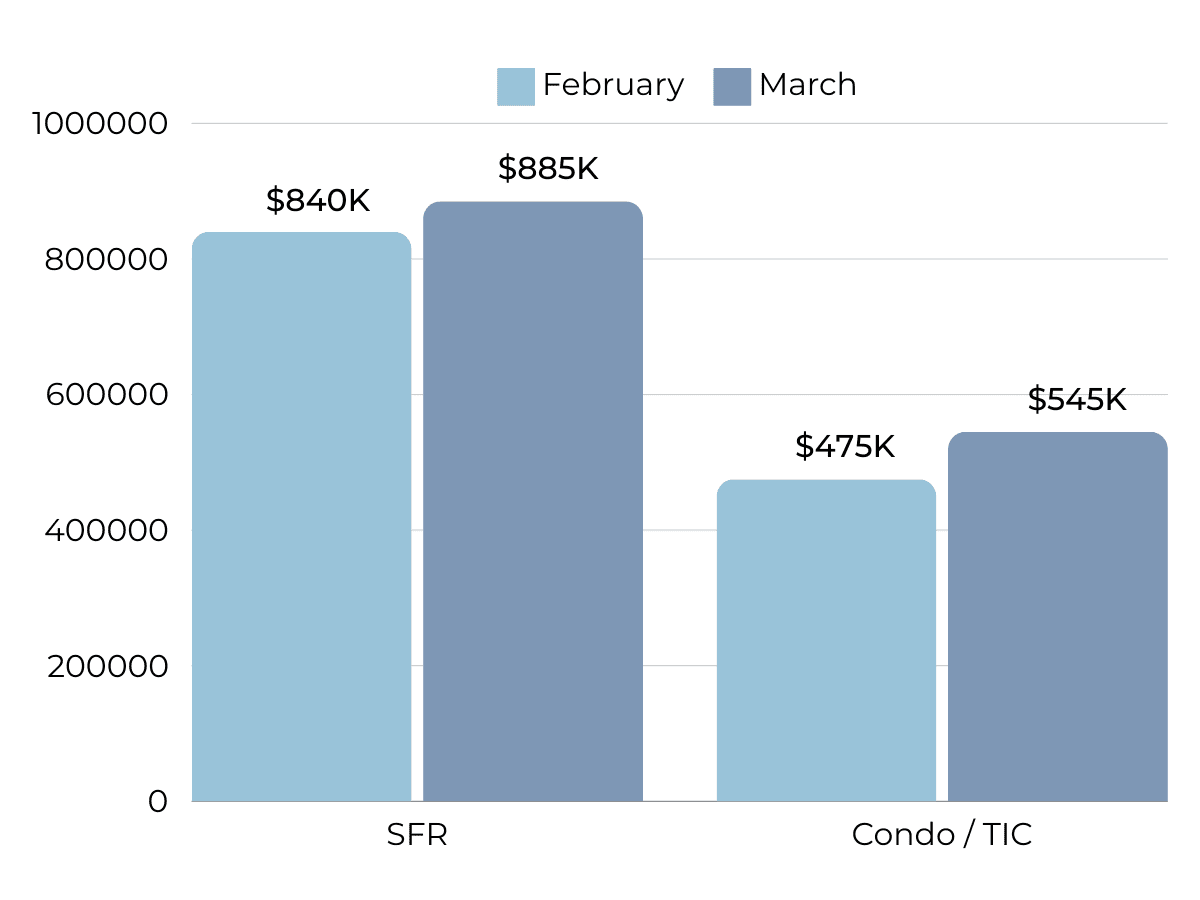Click the 1000000 y-axis tick label
This screenshot has width=1200, height=900.
[99, 124]
